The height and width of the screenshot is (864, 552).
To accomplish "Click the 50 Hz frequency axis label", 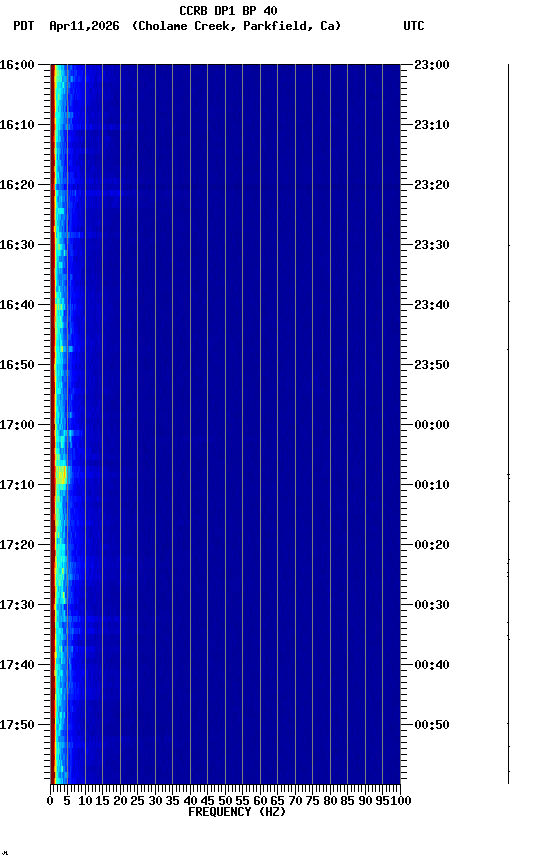I will tap(225, 801).
